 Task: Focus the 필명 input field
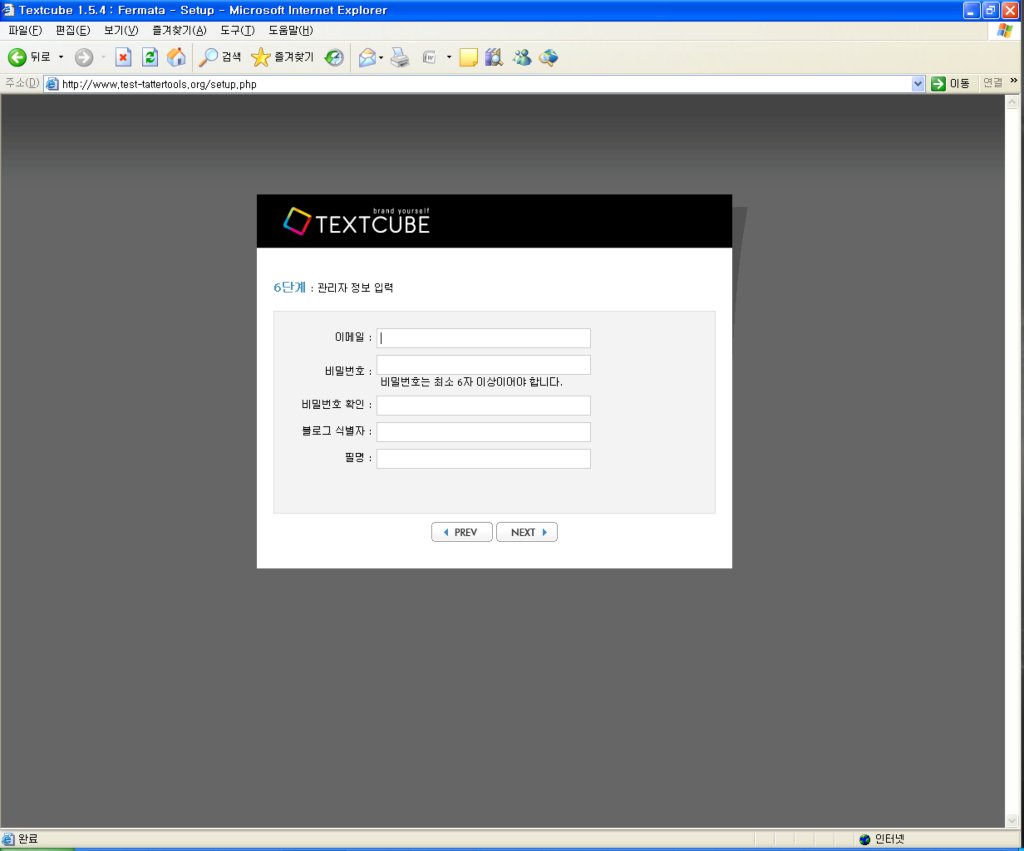[x=483, y=459]
